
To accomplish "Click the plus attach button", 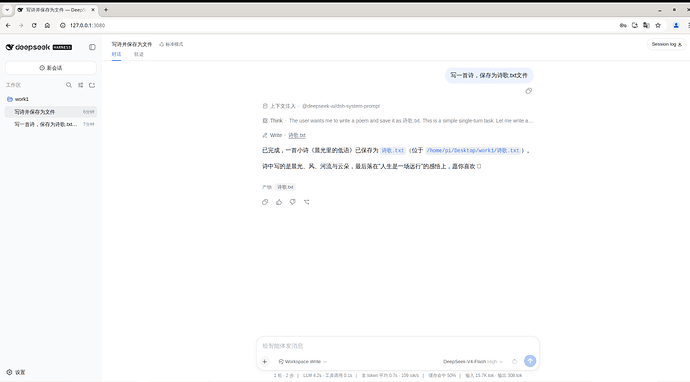I will 264,361.
